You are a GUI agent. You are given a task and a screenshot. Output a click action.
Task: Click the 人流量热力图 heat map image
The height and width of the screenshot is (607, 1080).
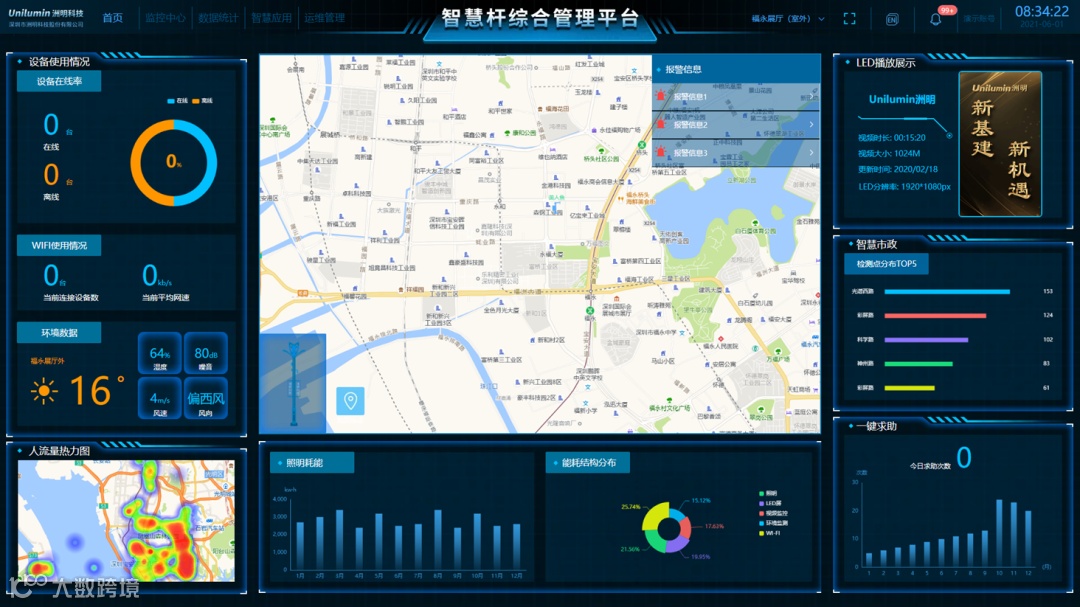tap(127, 521)
